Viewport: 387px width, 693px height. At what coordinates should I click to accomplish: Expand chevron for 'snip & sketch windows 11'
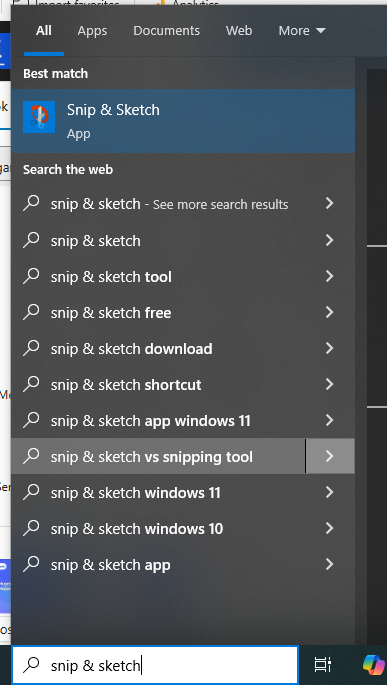click(330, 492)
